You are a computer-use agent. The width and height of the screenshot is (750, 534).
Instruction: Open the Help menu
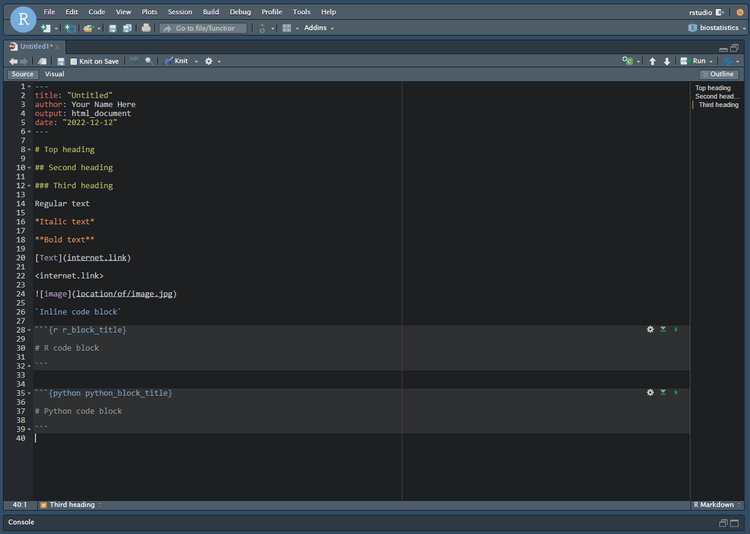pos(329,12)
